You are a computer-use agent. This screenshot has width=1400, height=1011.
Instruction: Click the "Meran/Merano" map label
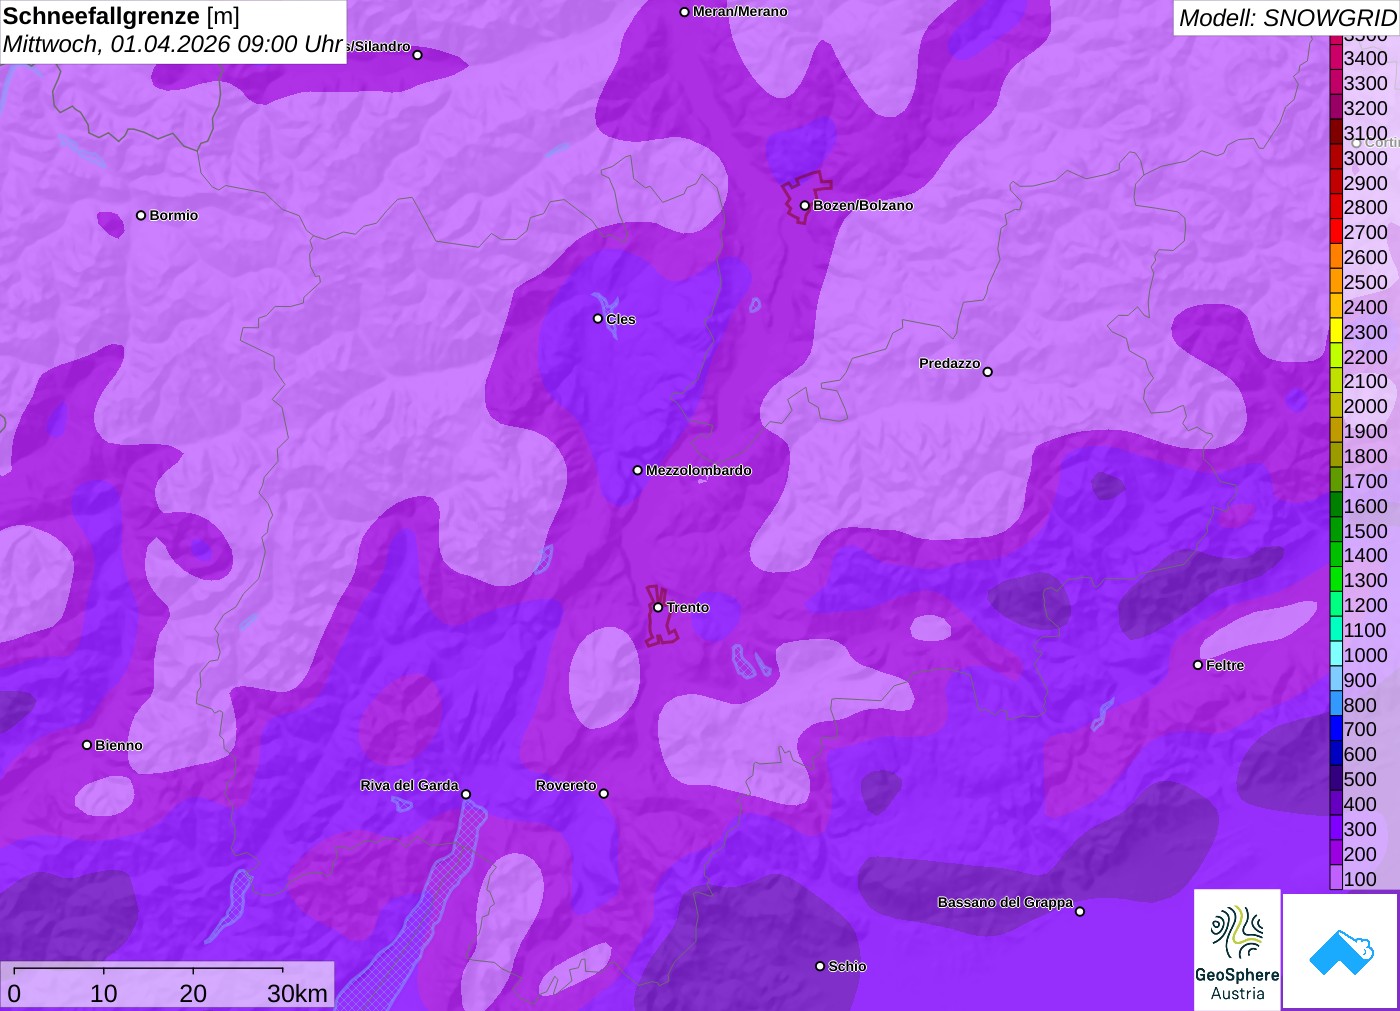point(740,11)
